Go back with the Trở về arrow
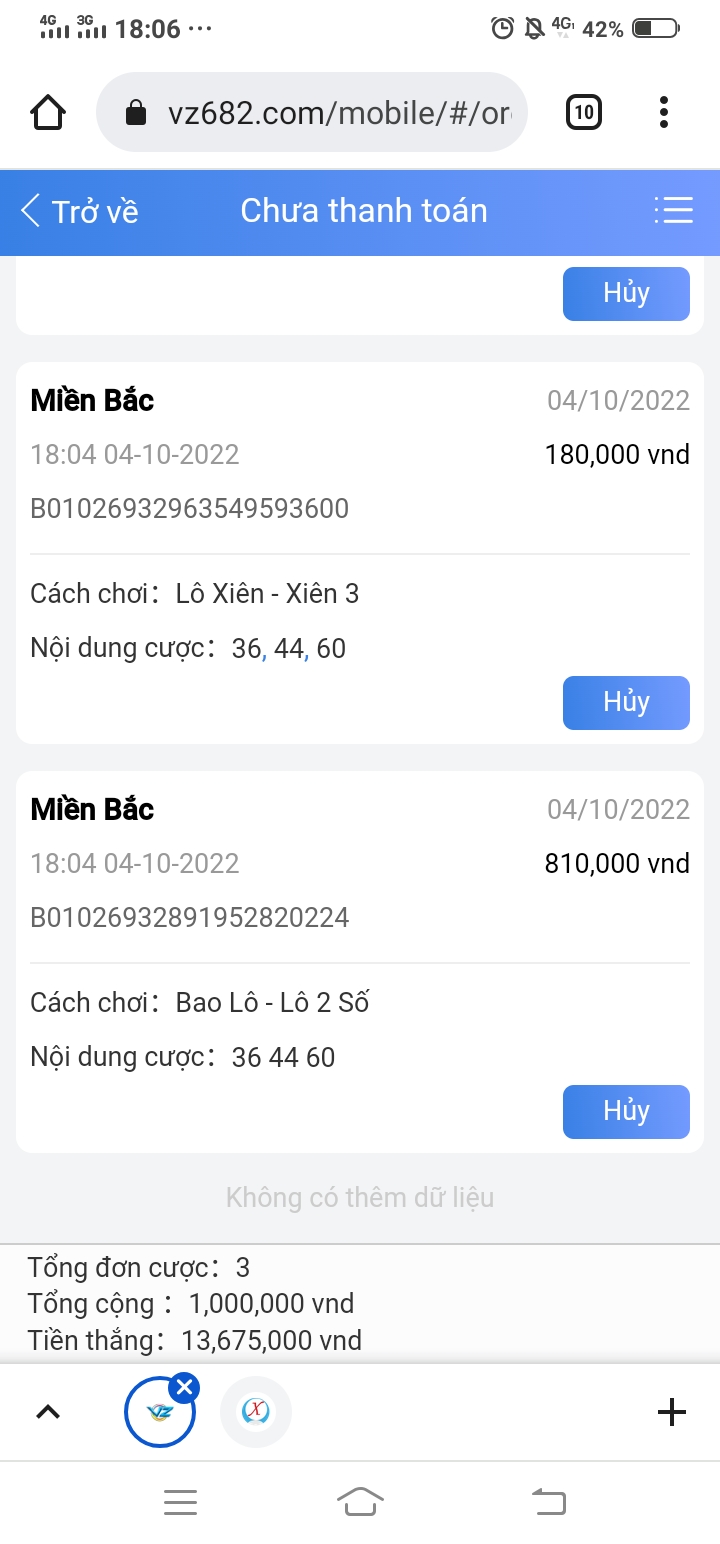Screen dimensions: 720x1544 [x=79, y=211]
